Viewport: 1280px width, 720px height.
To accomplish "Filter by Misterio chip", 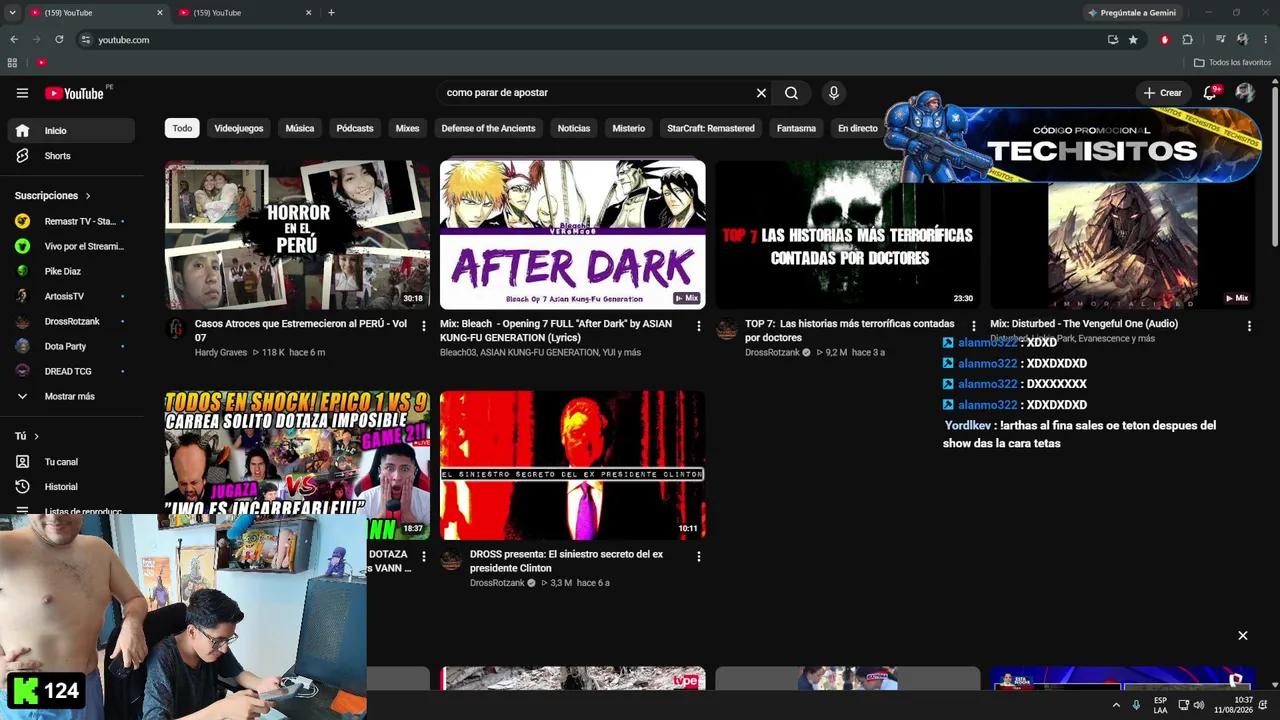I will 629,128.
